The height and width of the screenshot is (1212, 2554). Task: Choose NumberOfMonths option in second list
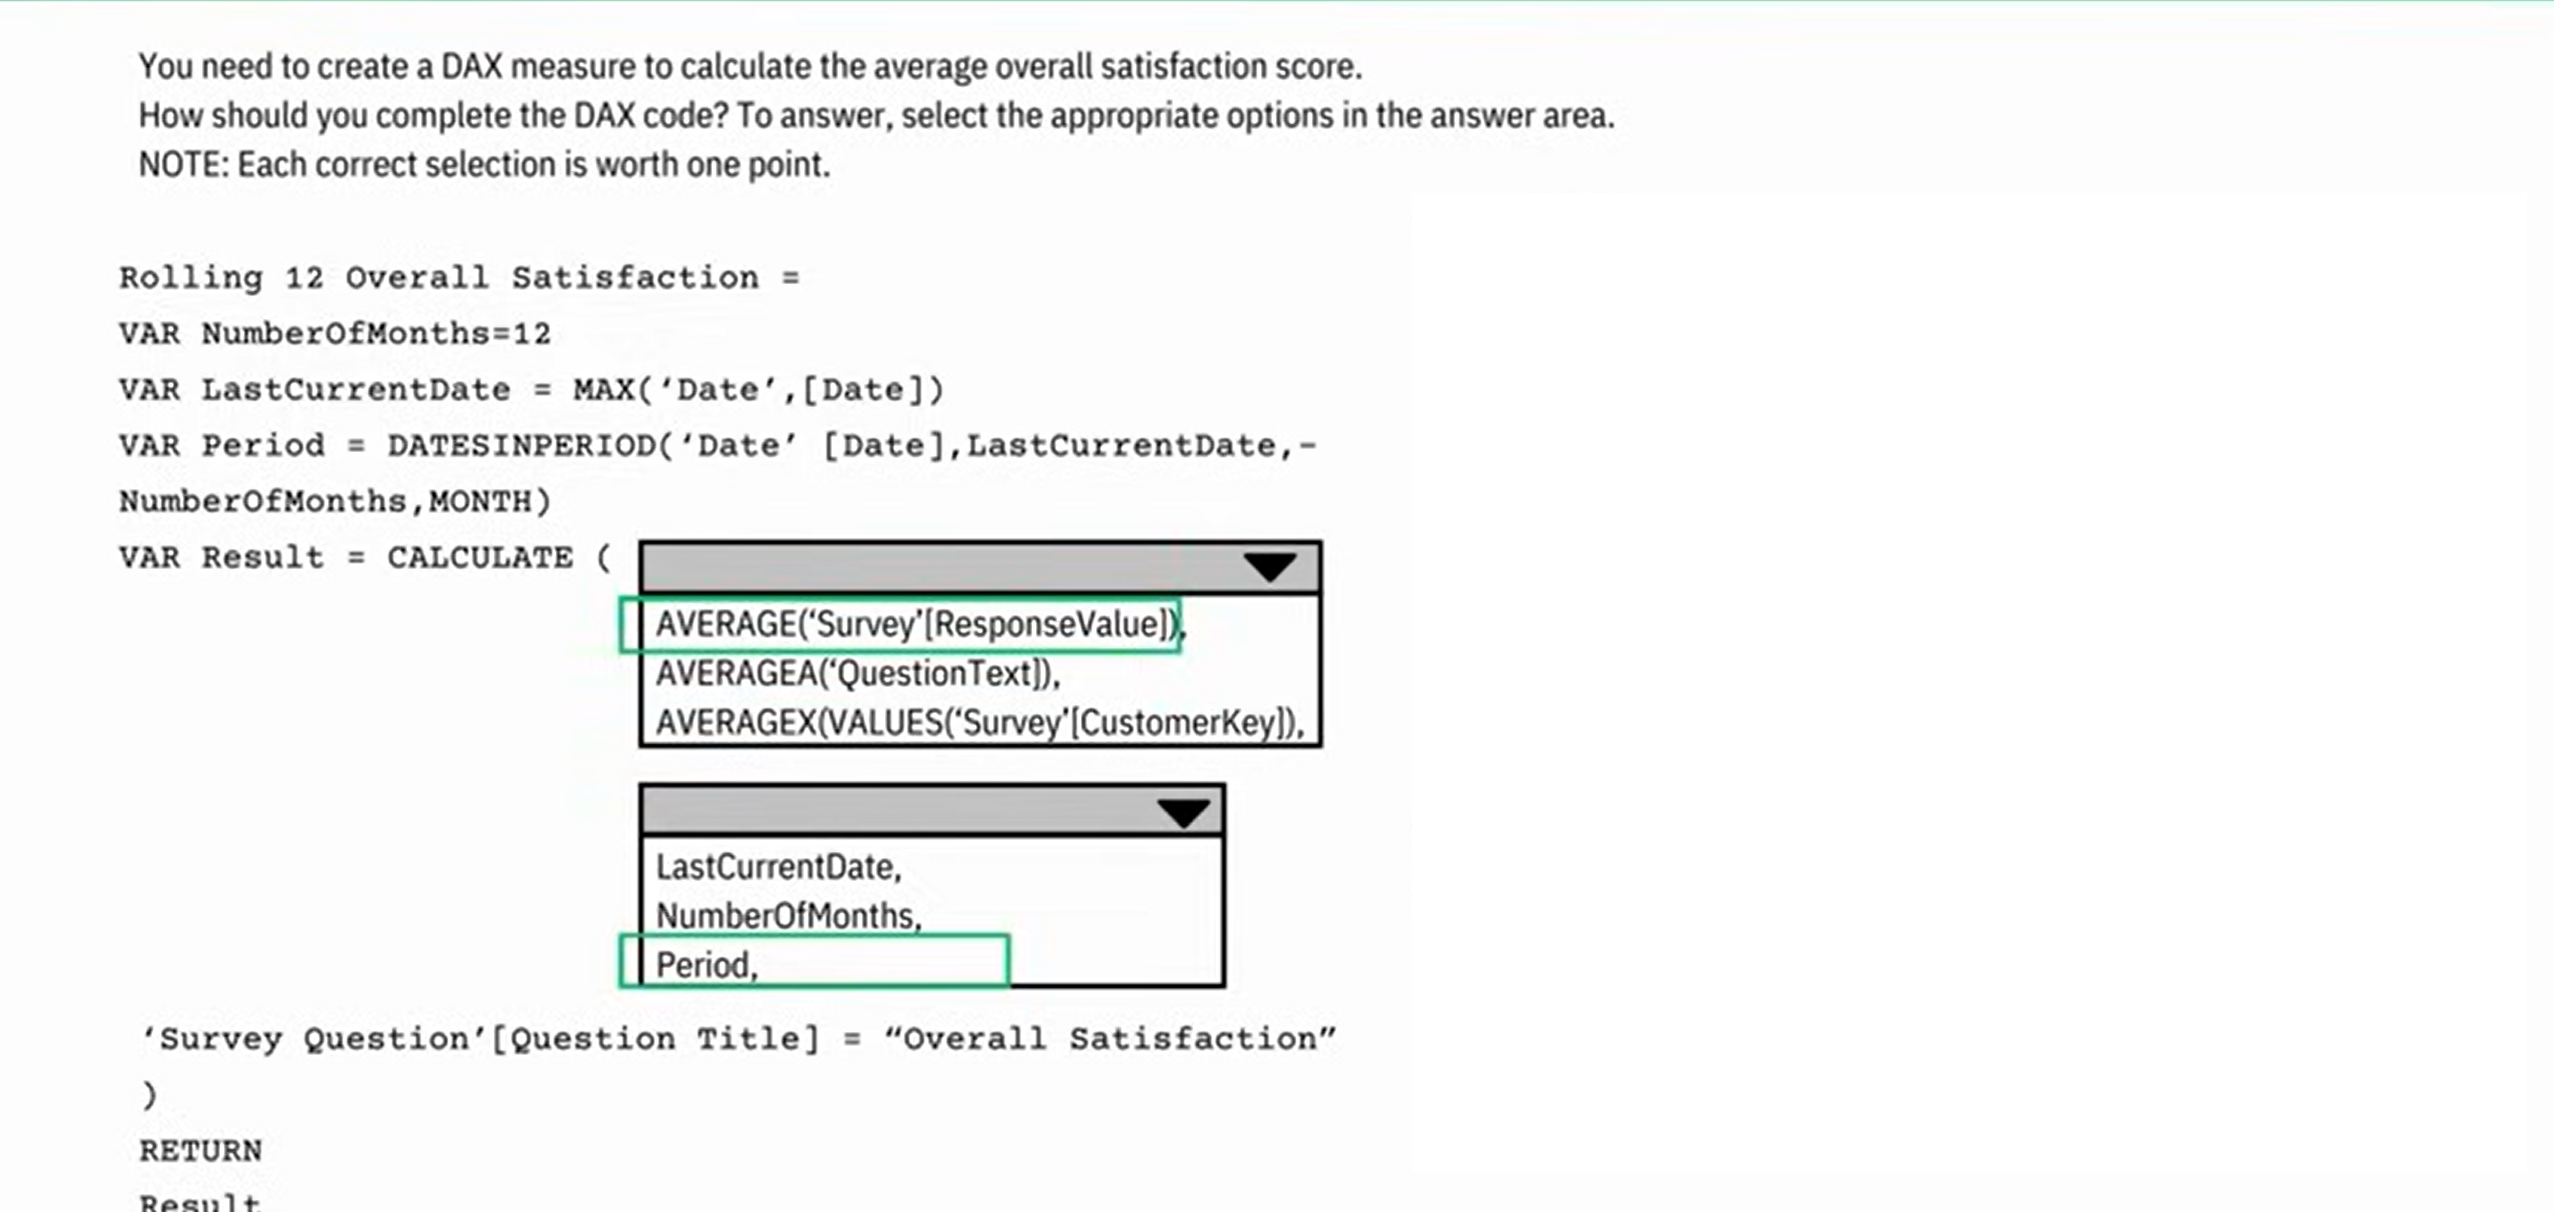(788, 916)
